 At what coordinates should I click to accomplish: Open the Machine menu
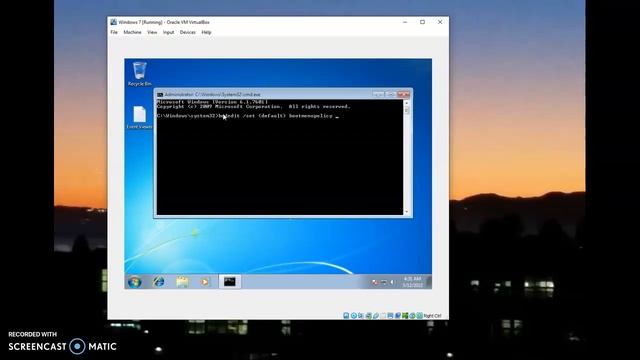[x=132, y=32]
